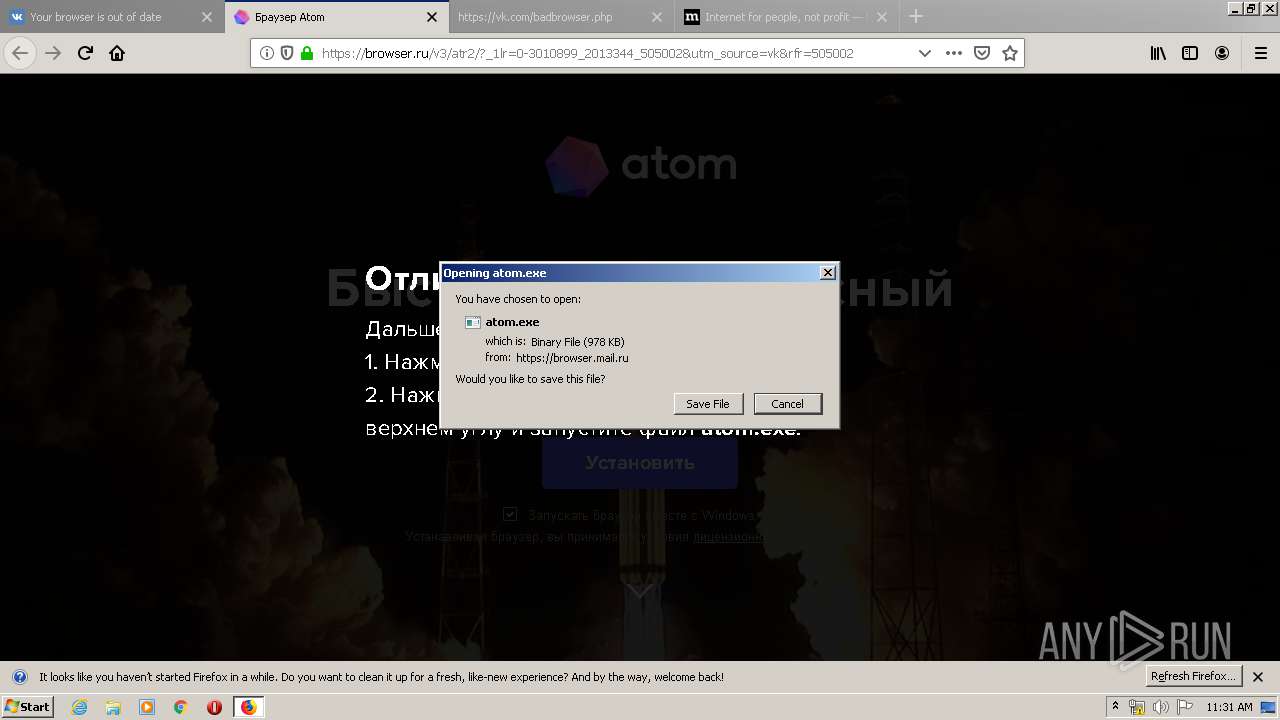1280x720 pixels.
Task: Open the media player taskbar icon
Action: pos(147,707)
